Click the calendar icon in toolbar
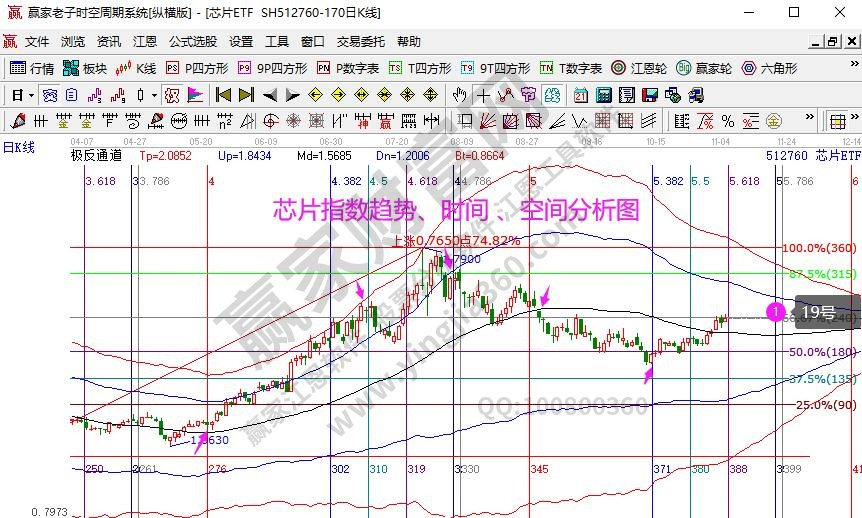 581,95
